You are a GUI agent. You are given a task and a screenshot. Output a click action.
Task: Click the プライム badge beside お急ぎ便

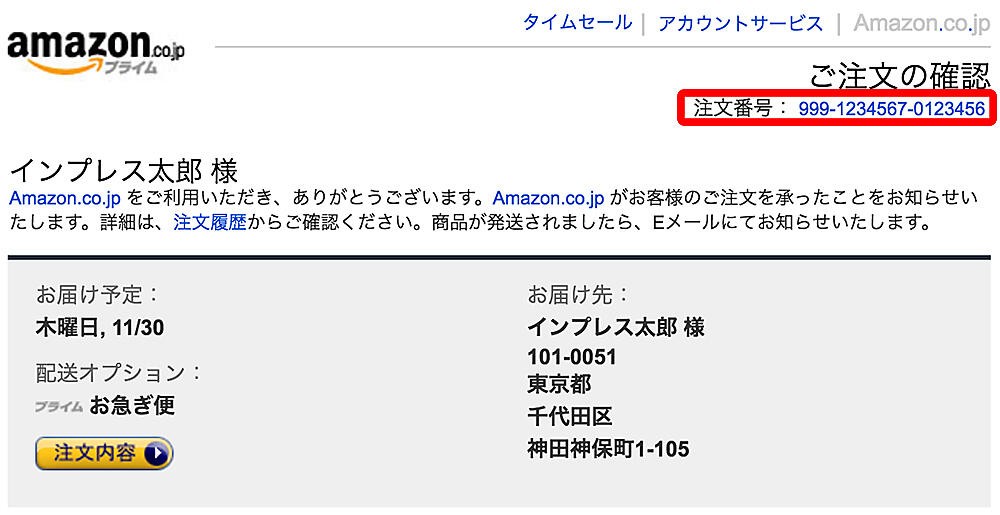point(58,407)
